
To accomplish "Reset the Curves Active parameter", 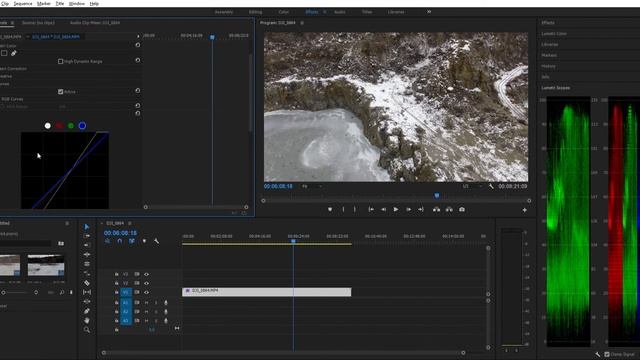I will click(138, 91).
